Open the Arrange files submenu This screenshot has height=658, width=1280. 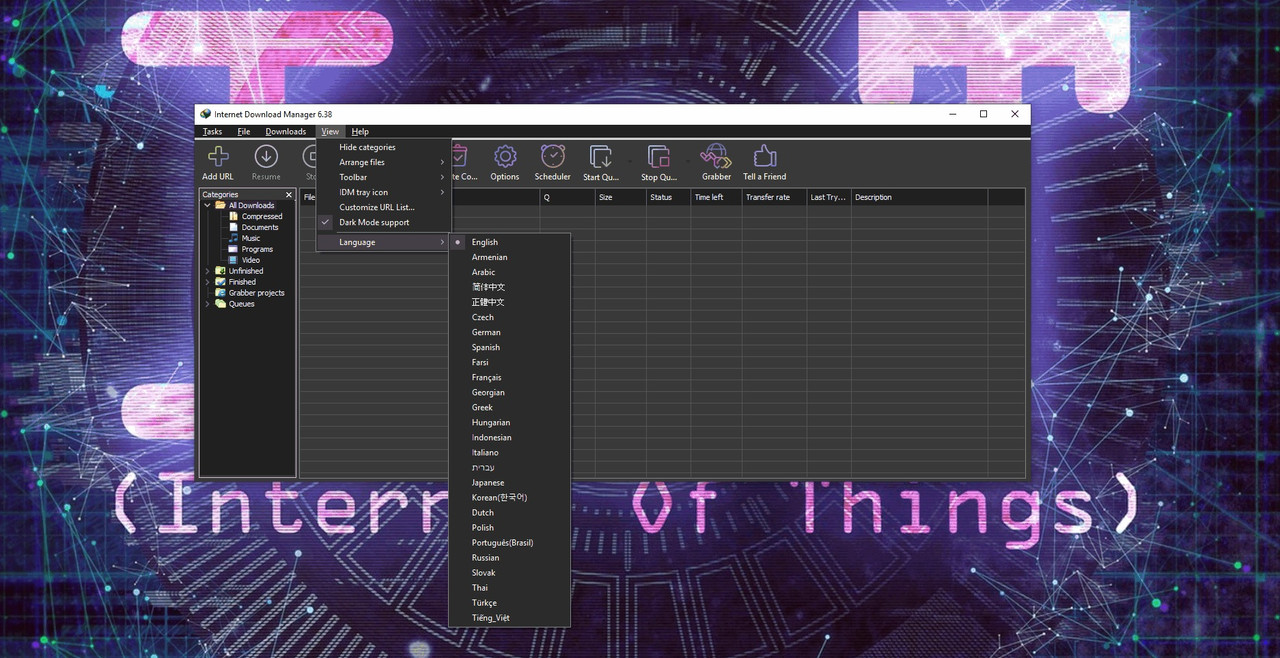coord(384,162)
